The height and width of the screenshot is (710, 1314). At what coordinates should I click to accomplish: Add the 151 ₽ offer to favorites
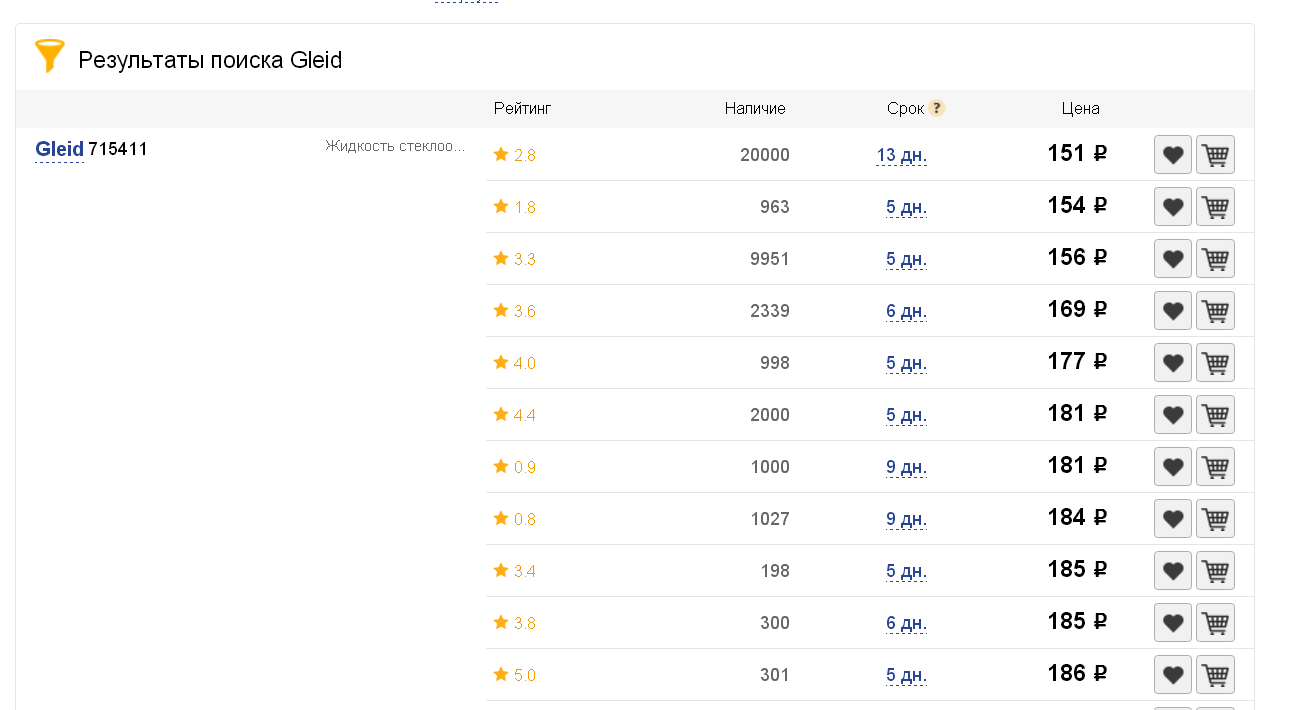1173,155
